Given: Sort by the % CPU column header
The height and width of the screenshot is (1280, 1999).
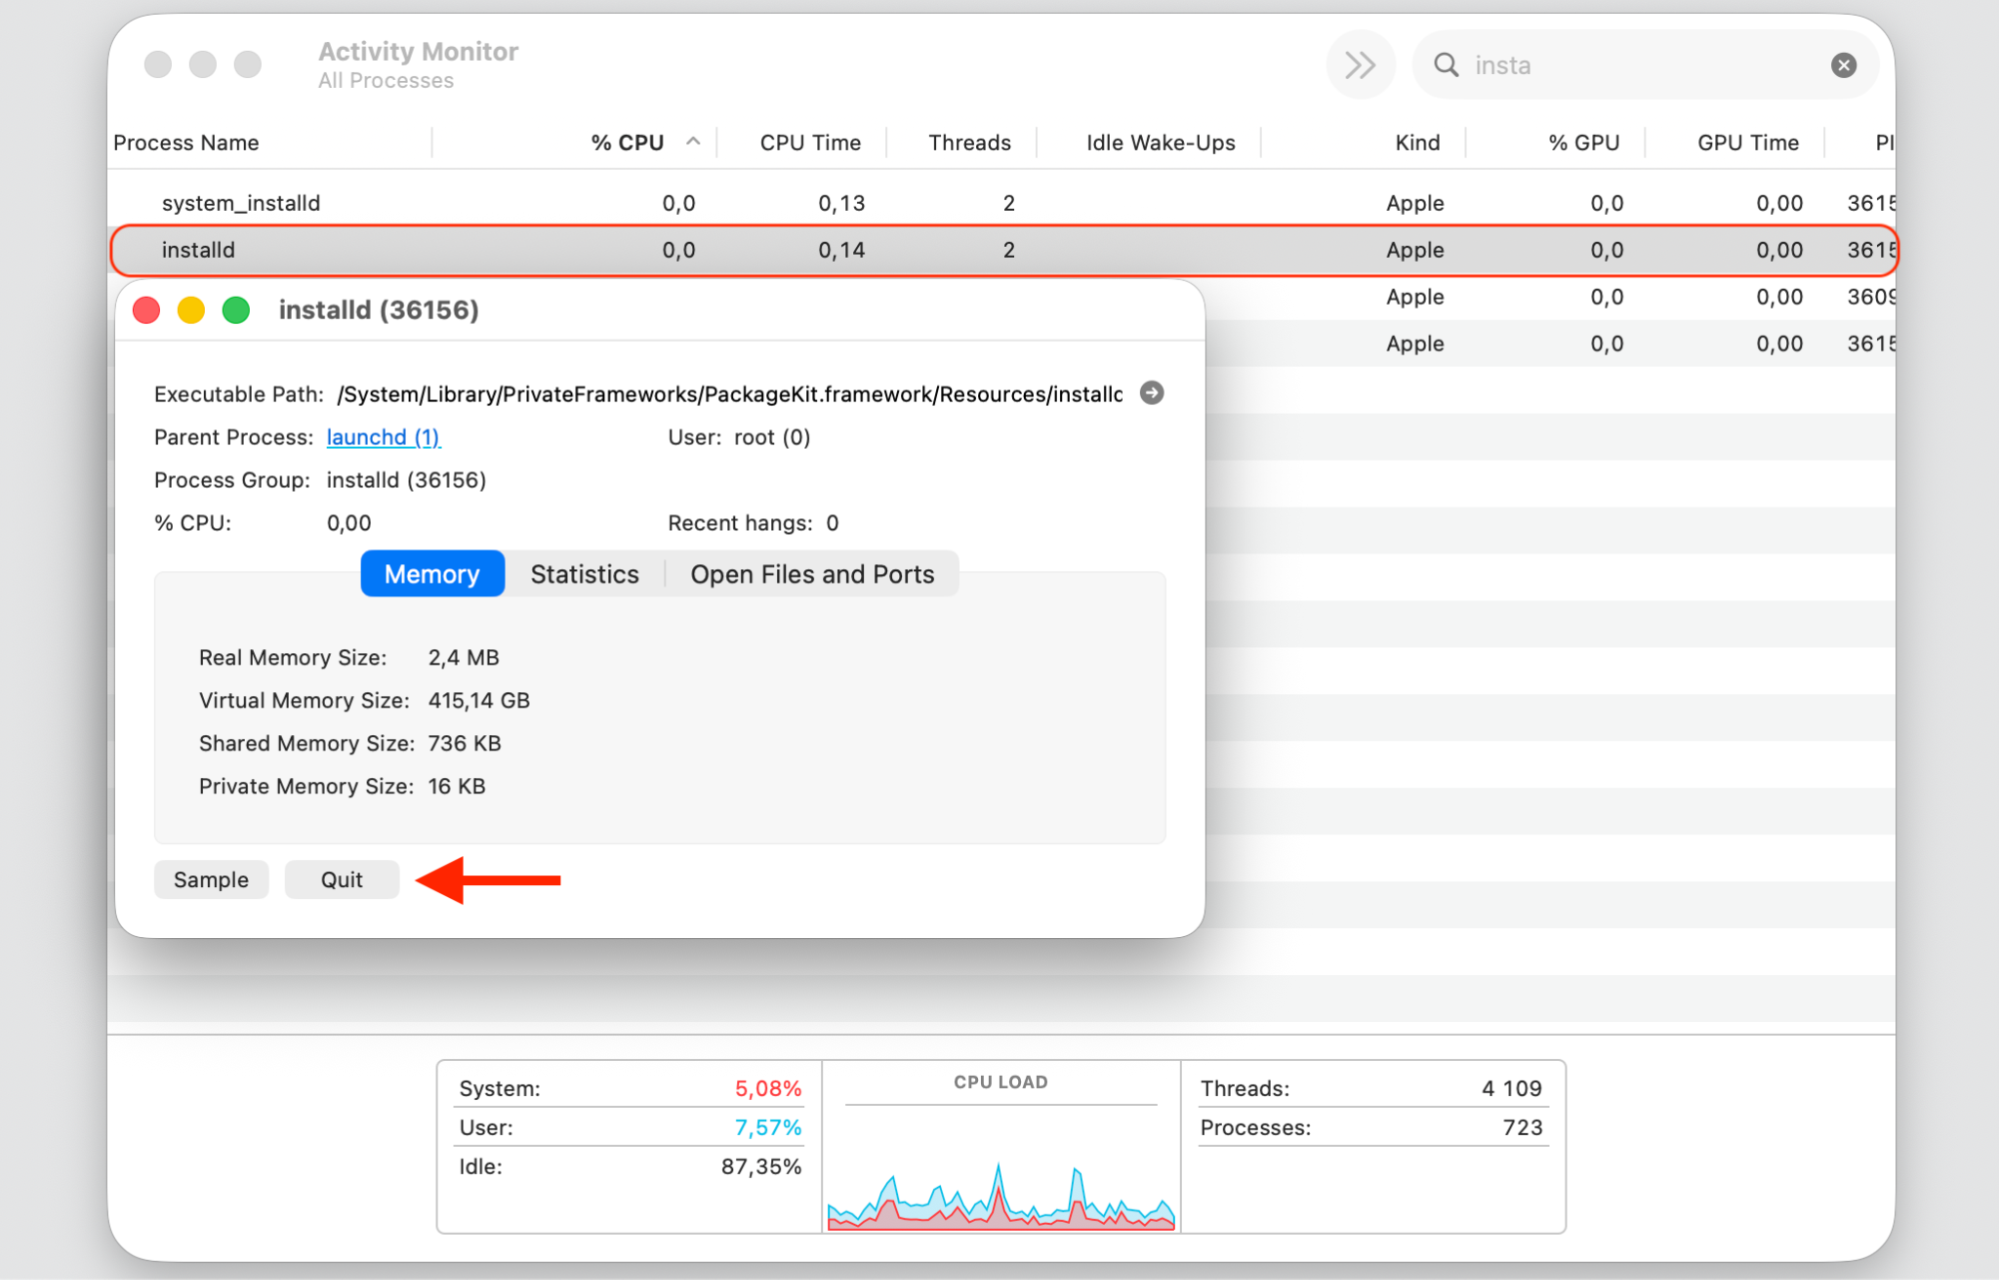Looking at the screenshot, I should click(x=627, y=143).
